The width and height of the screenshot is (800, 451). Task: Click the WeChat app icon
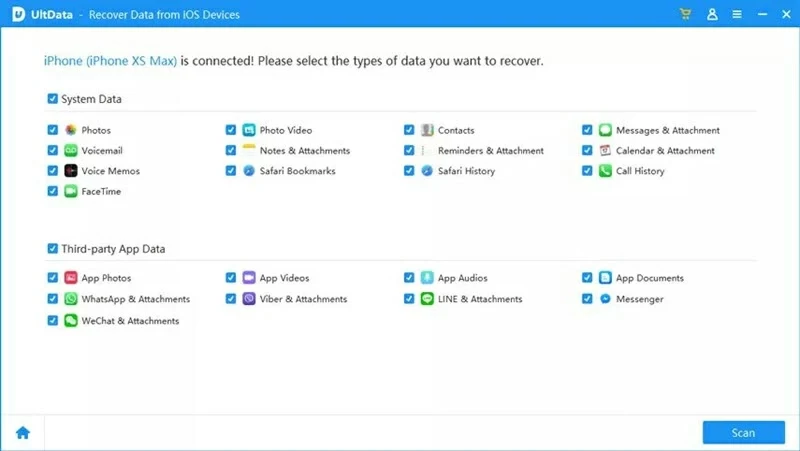point(71,321)
